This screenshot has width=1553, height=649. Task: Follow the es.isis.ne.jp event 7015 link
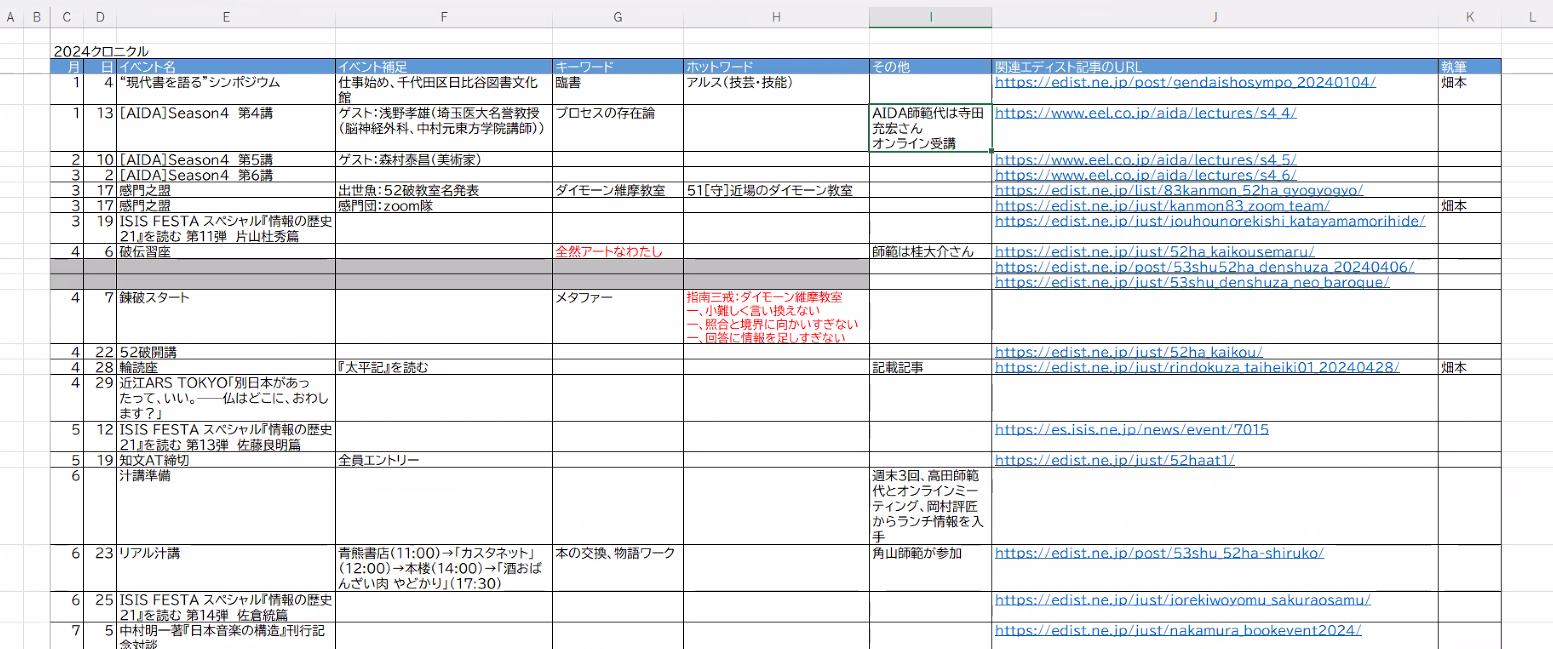[1131, 430]
